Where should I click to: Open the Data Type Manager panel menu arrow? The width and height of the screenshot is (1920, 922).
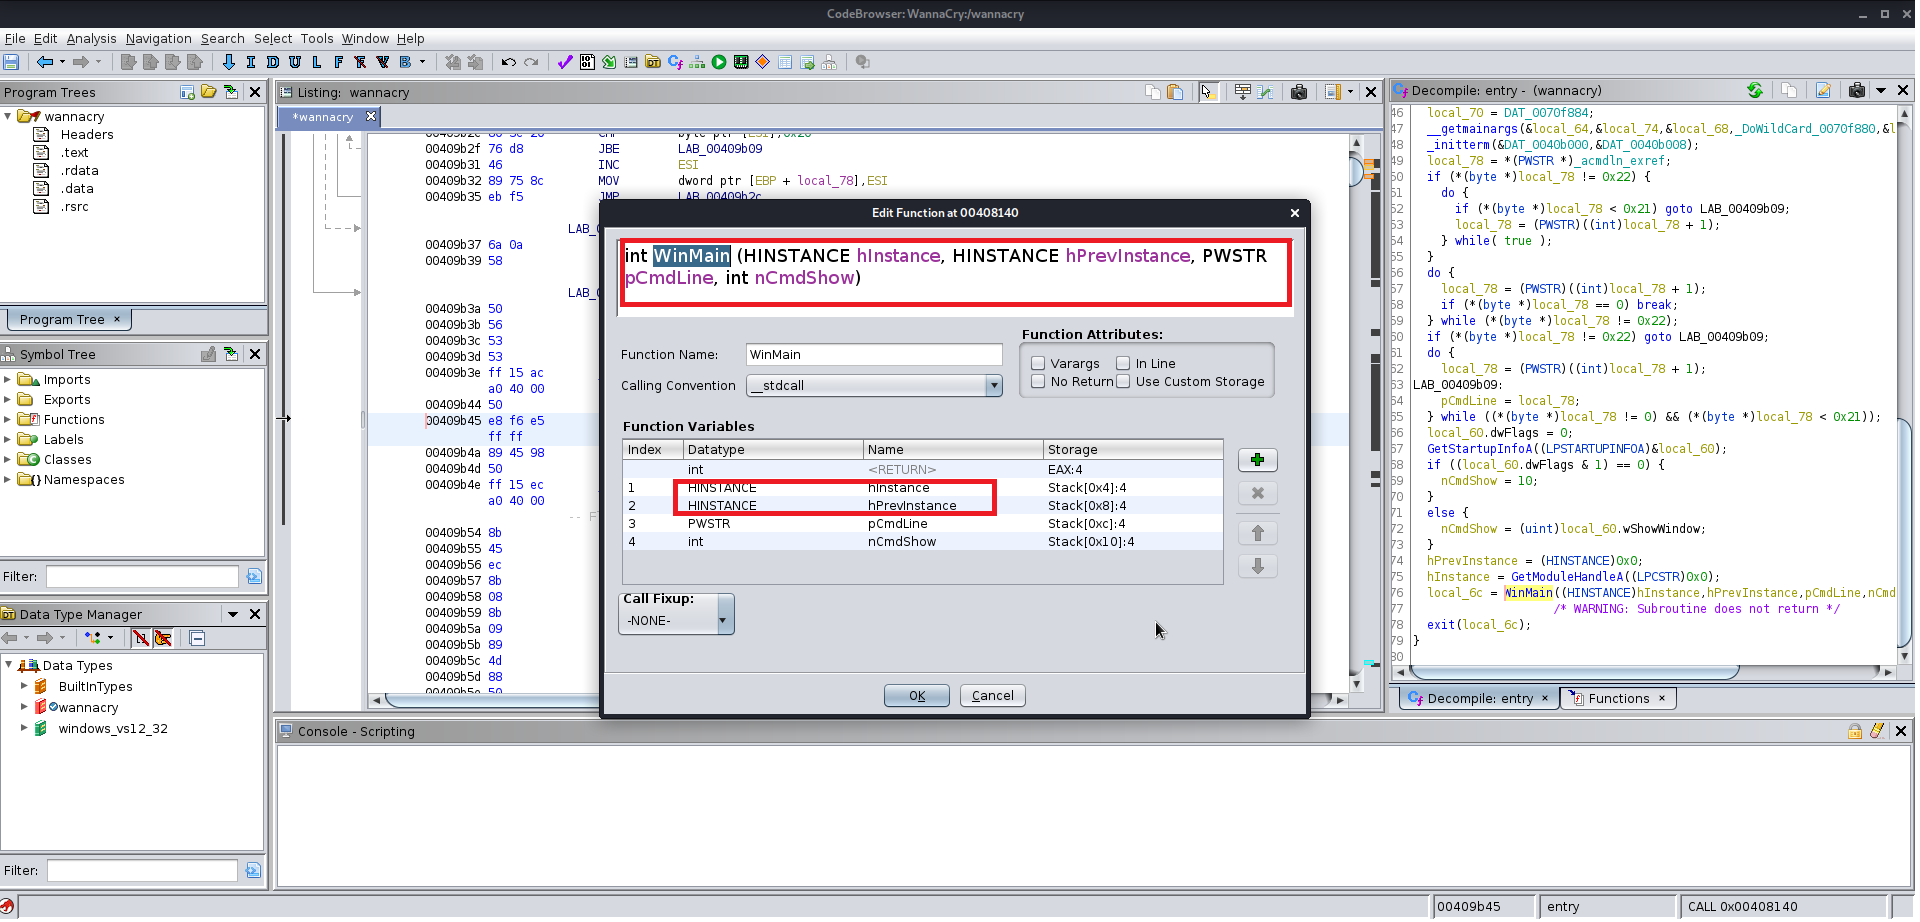tap(233, 614)
